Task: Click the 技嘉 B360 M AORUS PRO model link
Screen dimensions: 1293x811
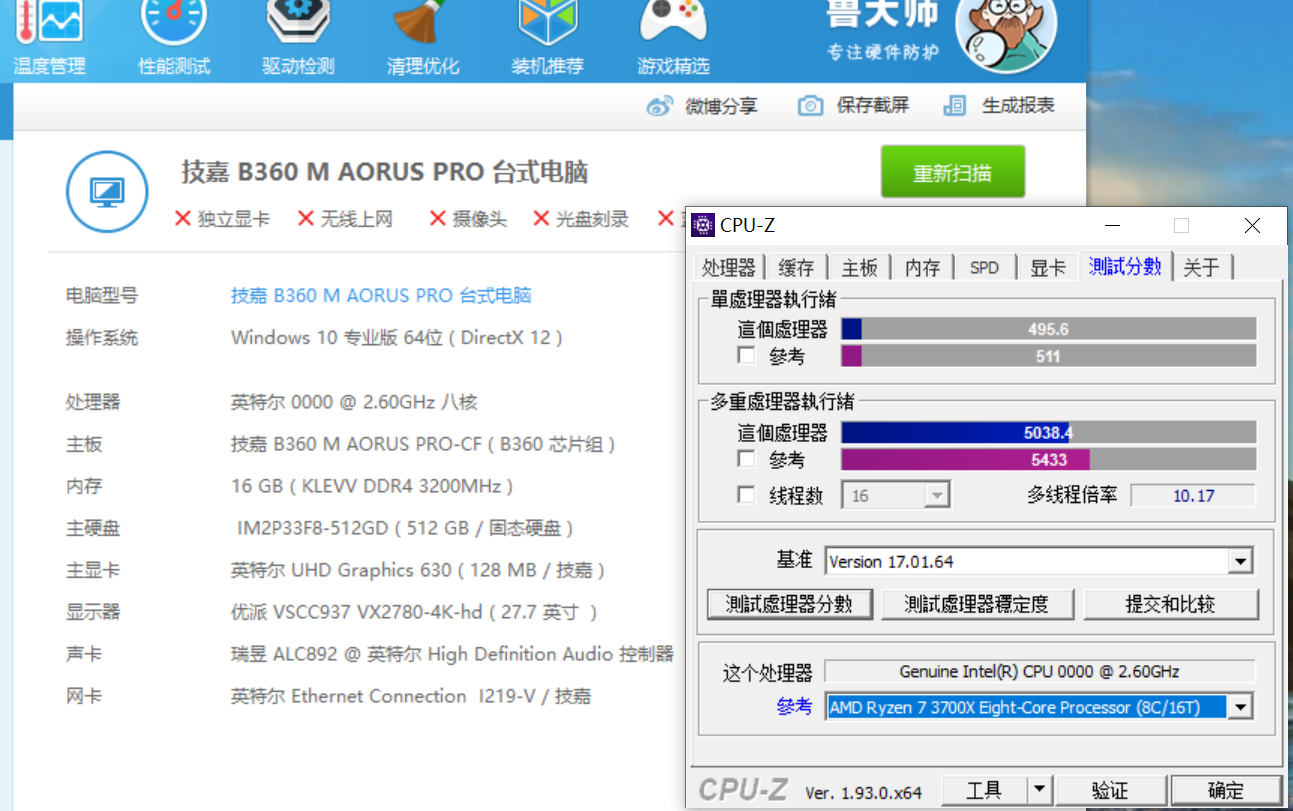Action: (x=381, y=296)
